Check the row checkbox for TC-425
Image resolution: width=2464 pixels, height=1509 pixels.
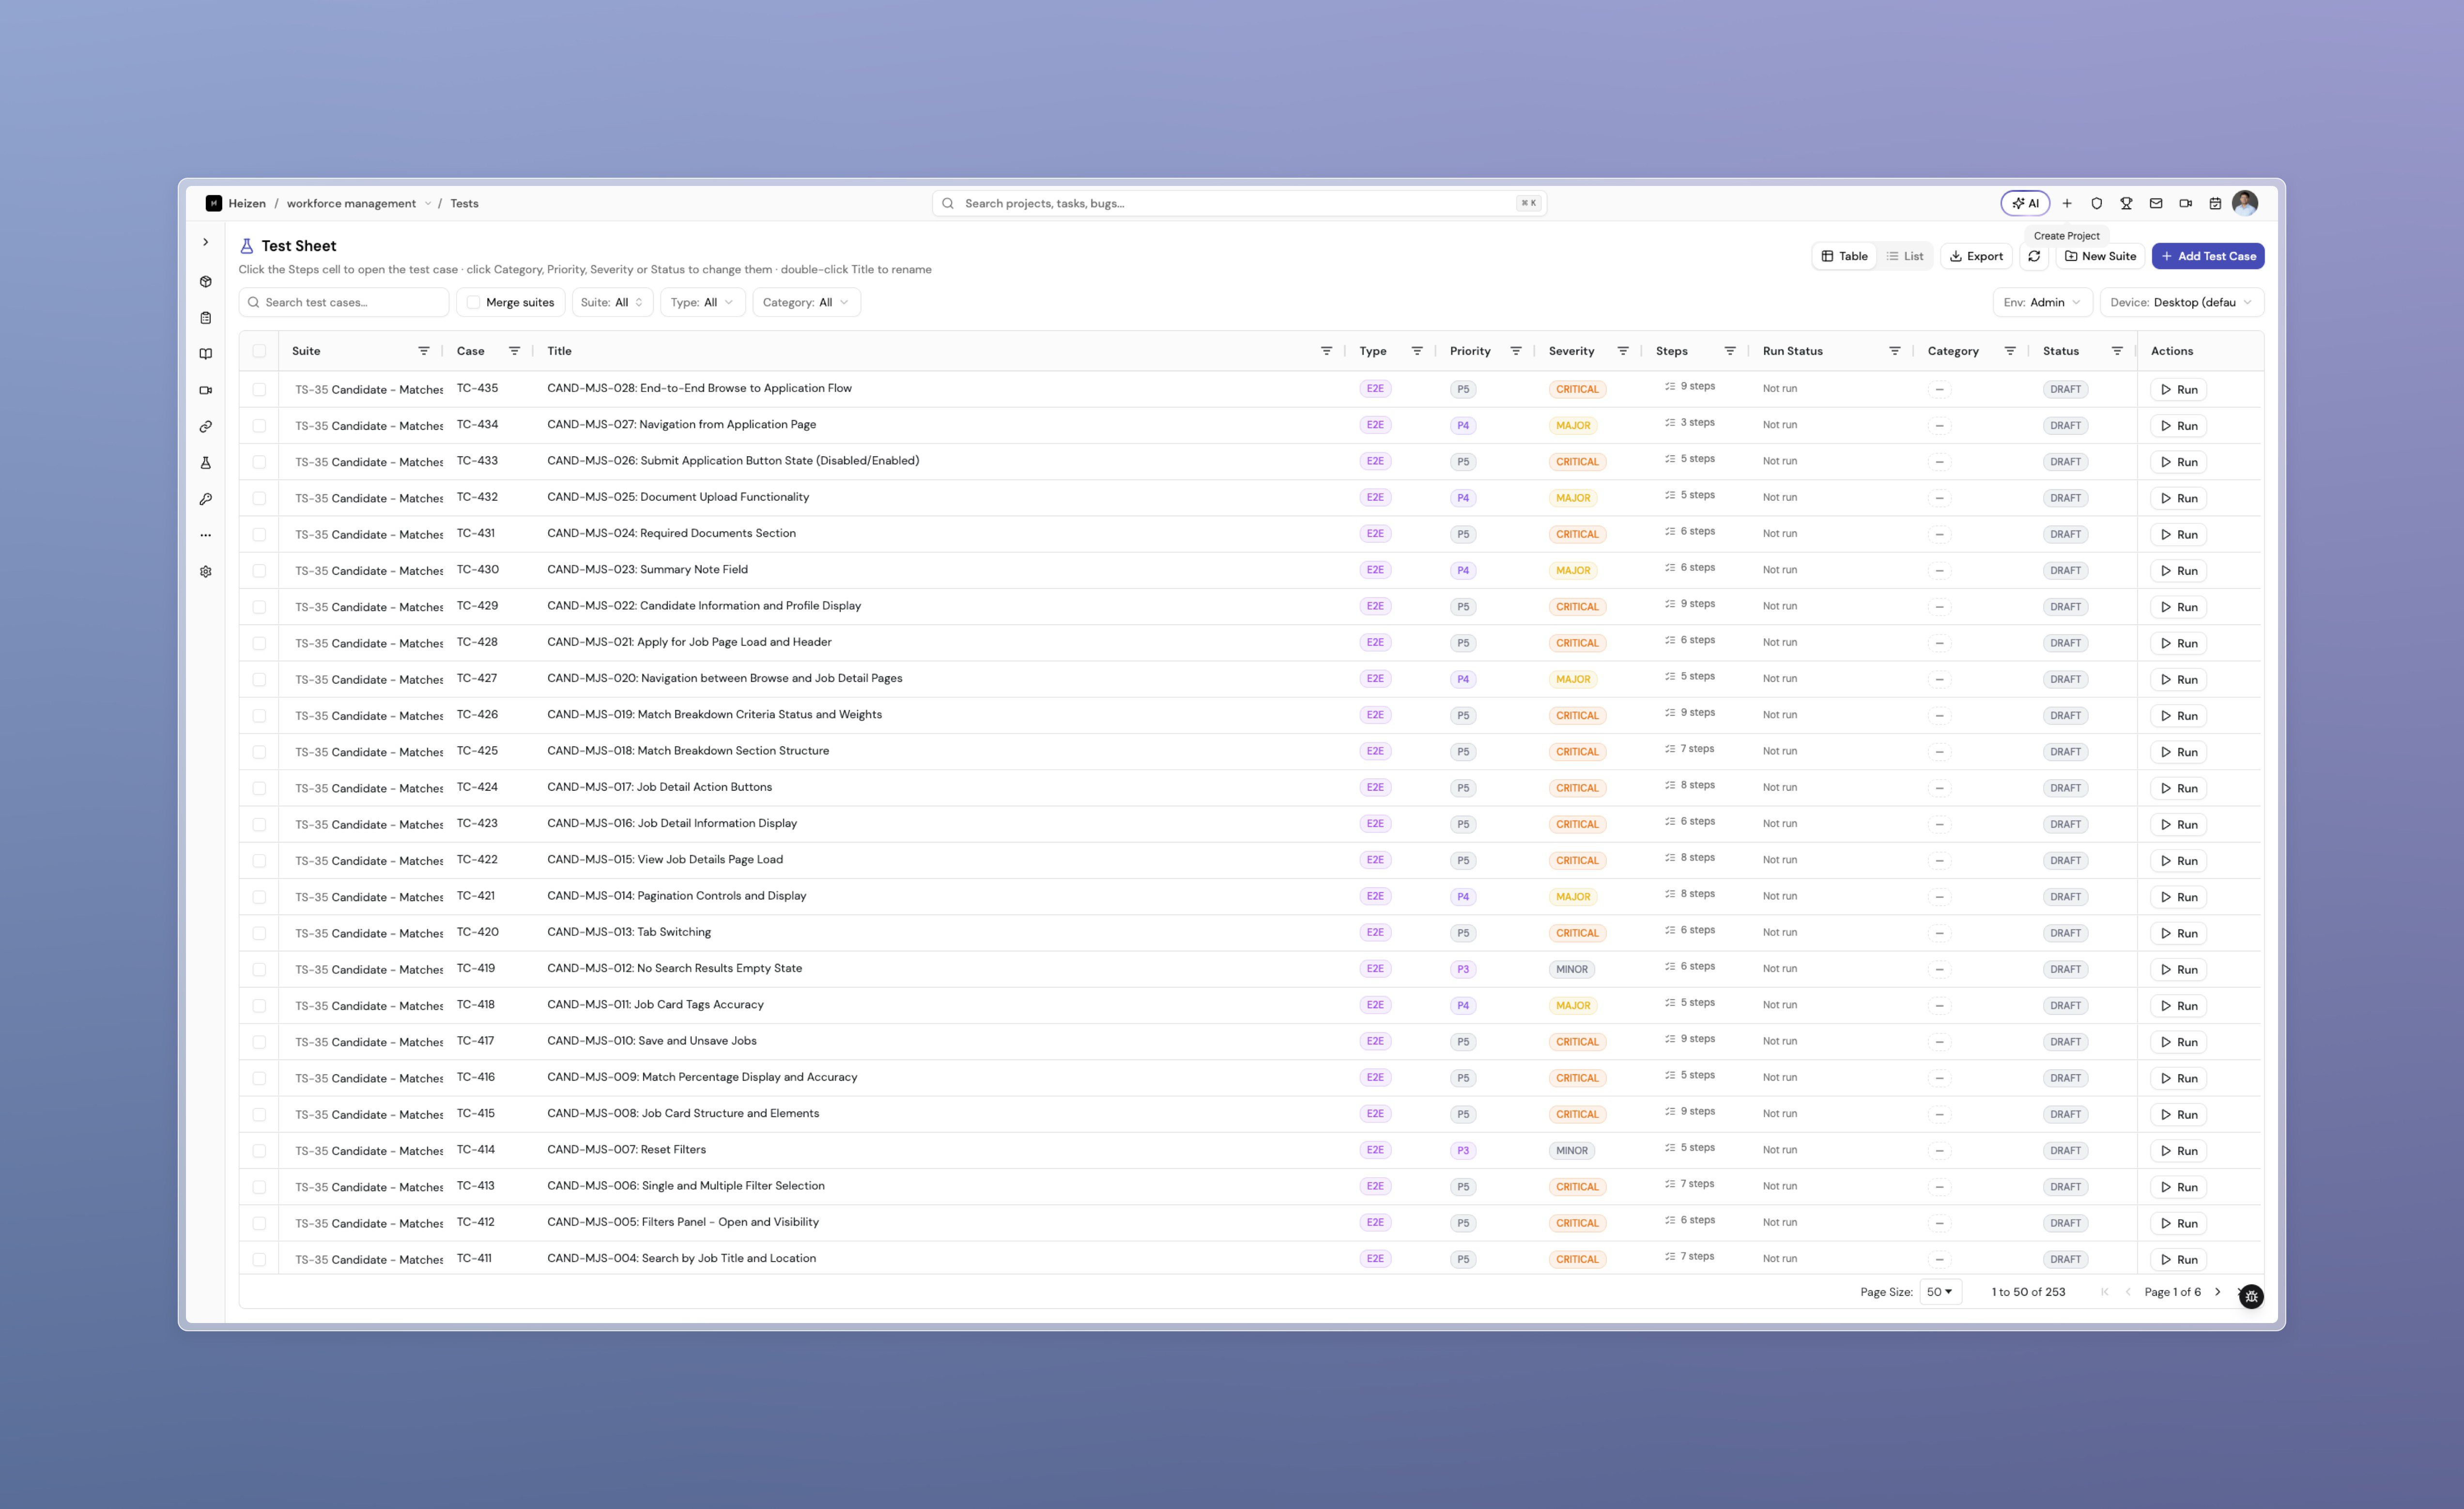pyautogui.click(x=259, y=752)
